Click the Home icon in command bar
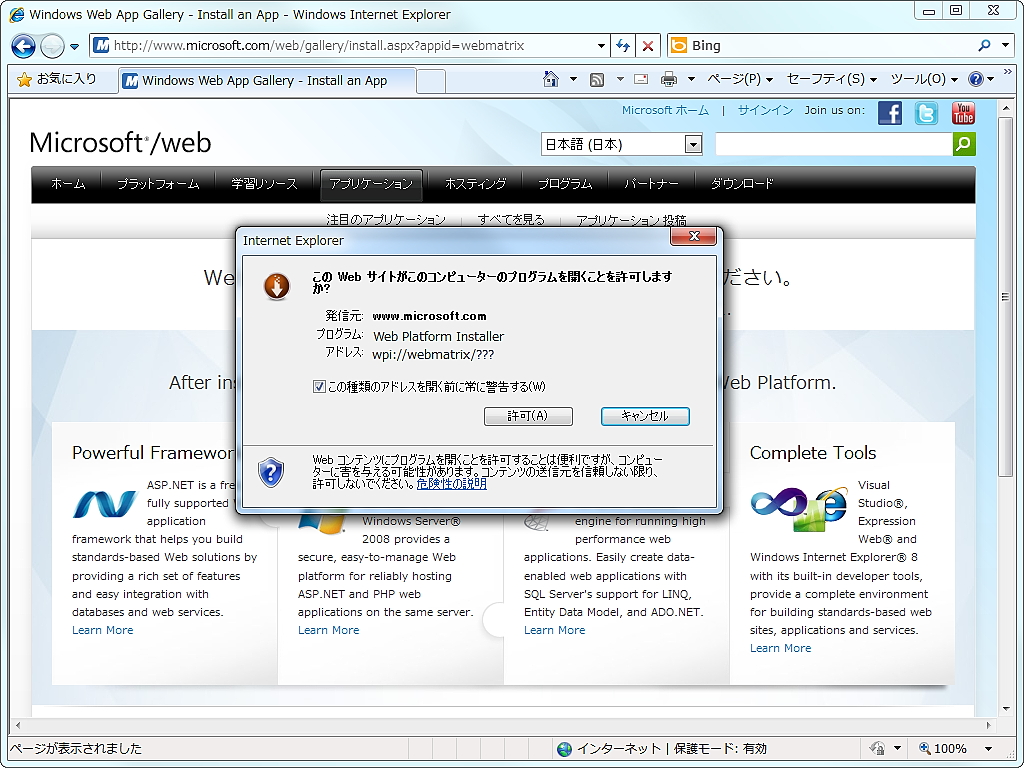 point(551,79)
